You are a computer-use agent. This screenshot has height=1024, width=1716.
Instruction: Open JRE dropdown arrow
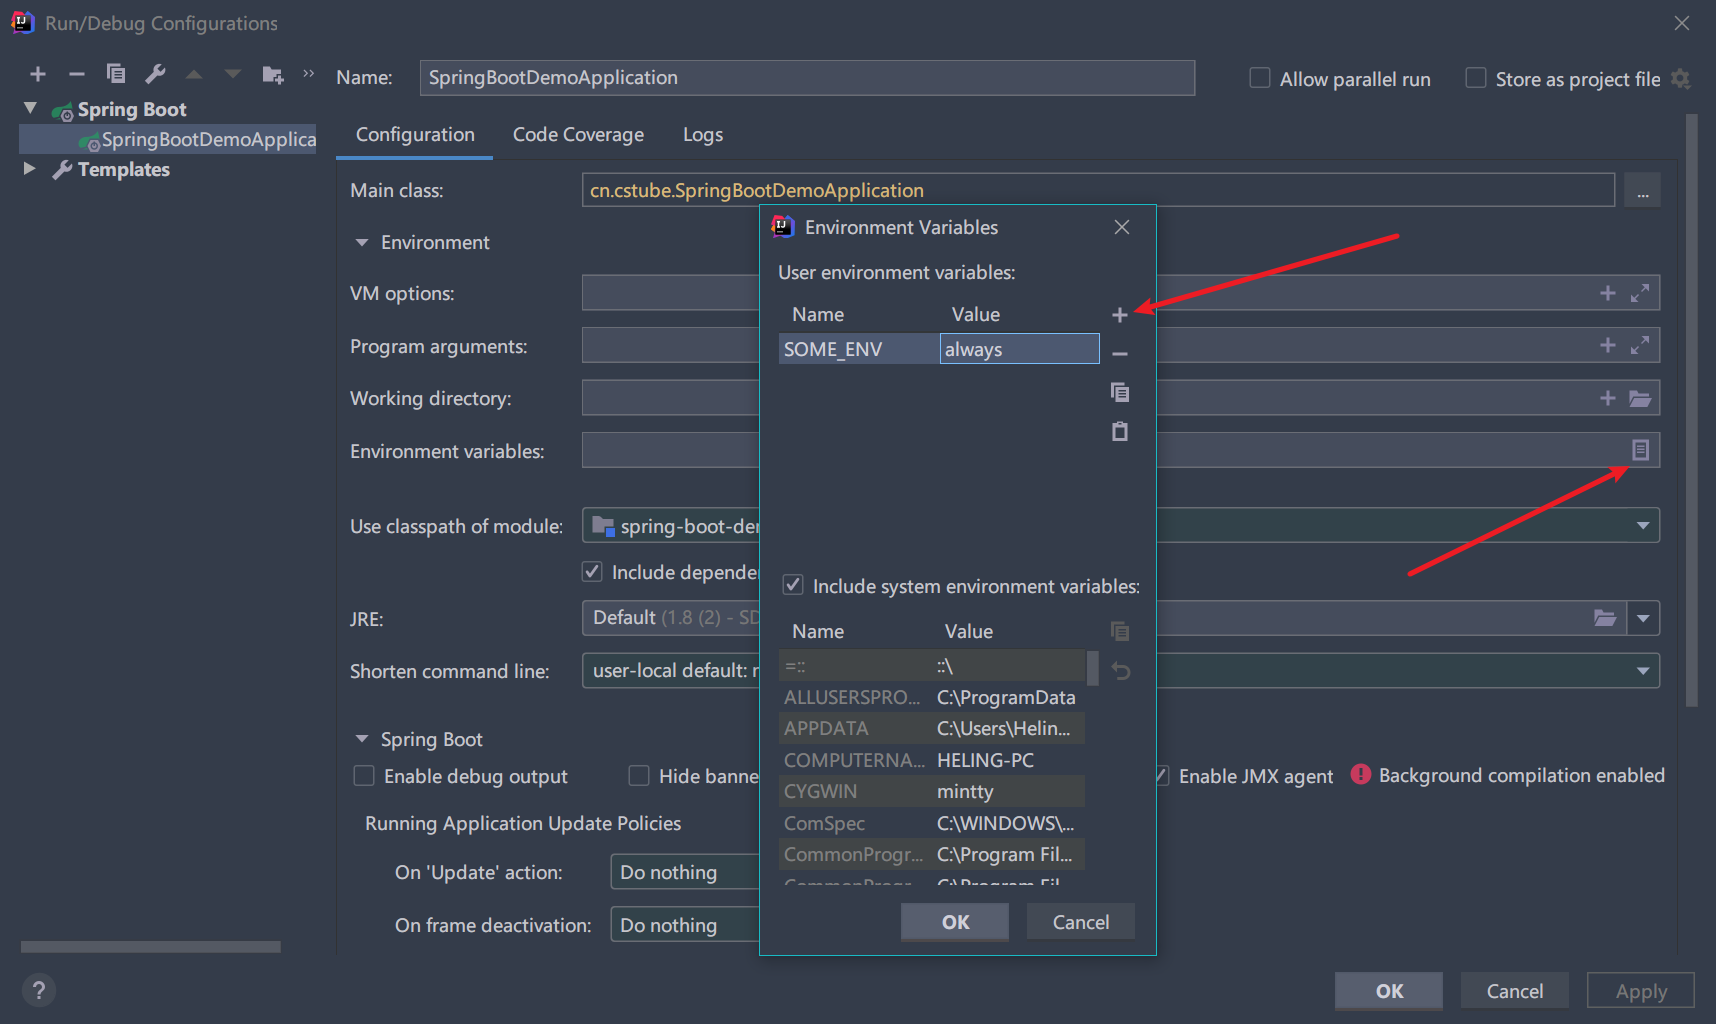[1644, 618]
